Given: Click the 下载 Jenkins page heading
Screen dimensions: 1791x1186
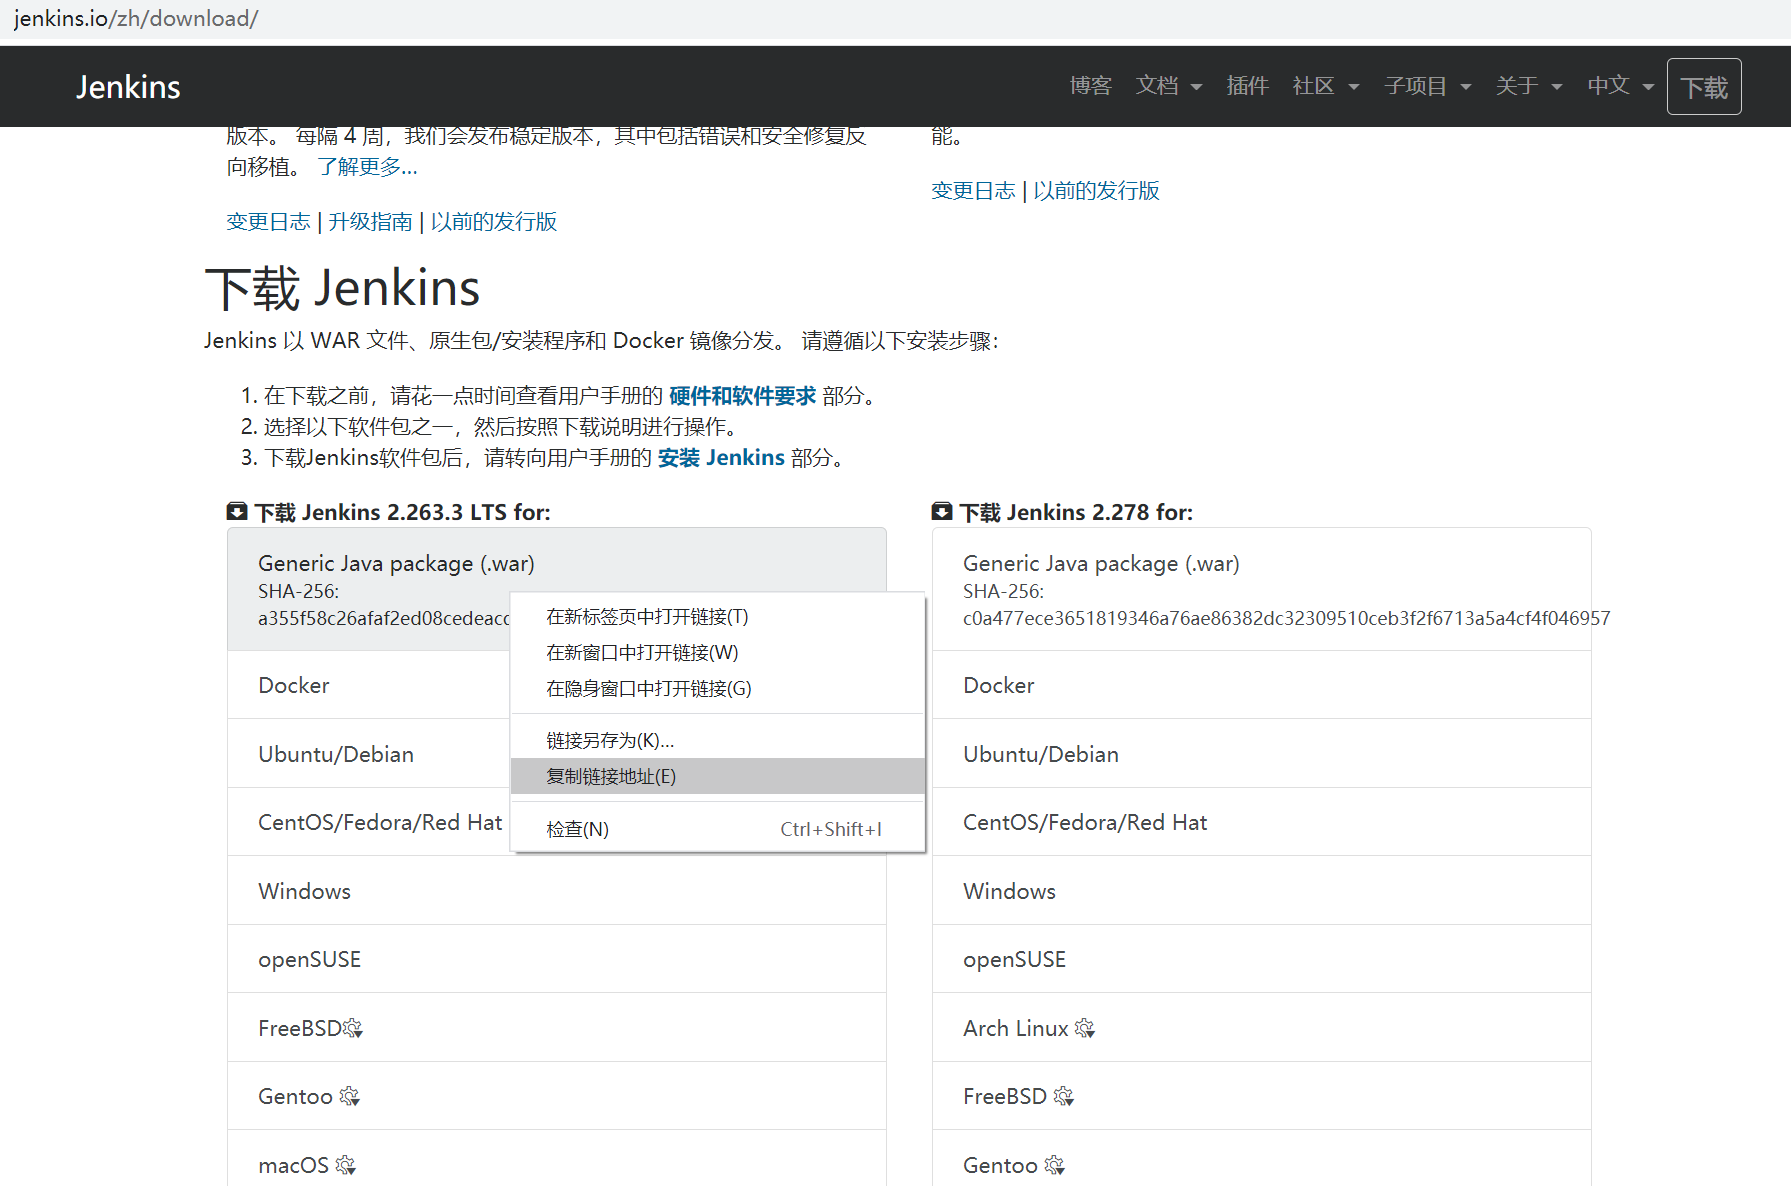Looking at the screenshot, I should click(x=342, y=288).
